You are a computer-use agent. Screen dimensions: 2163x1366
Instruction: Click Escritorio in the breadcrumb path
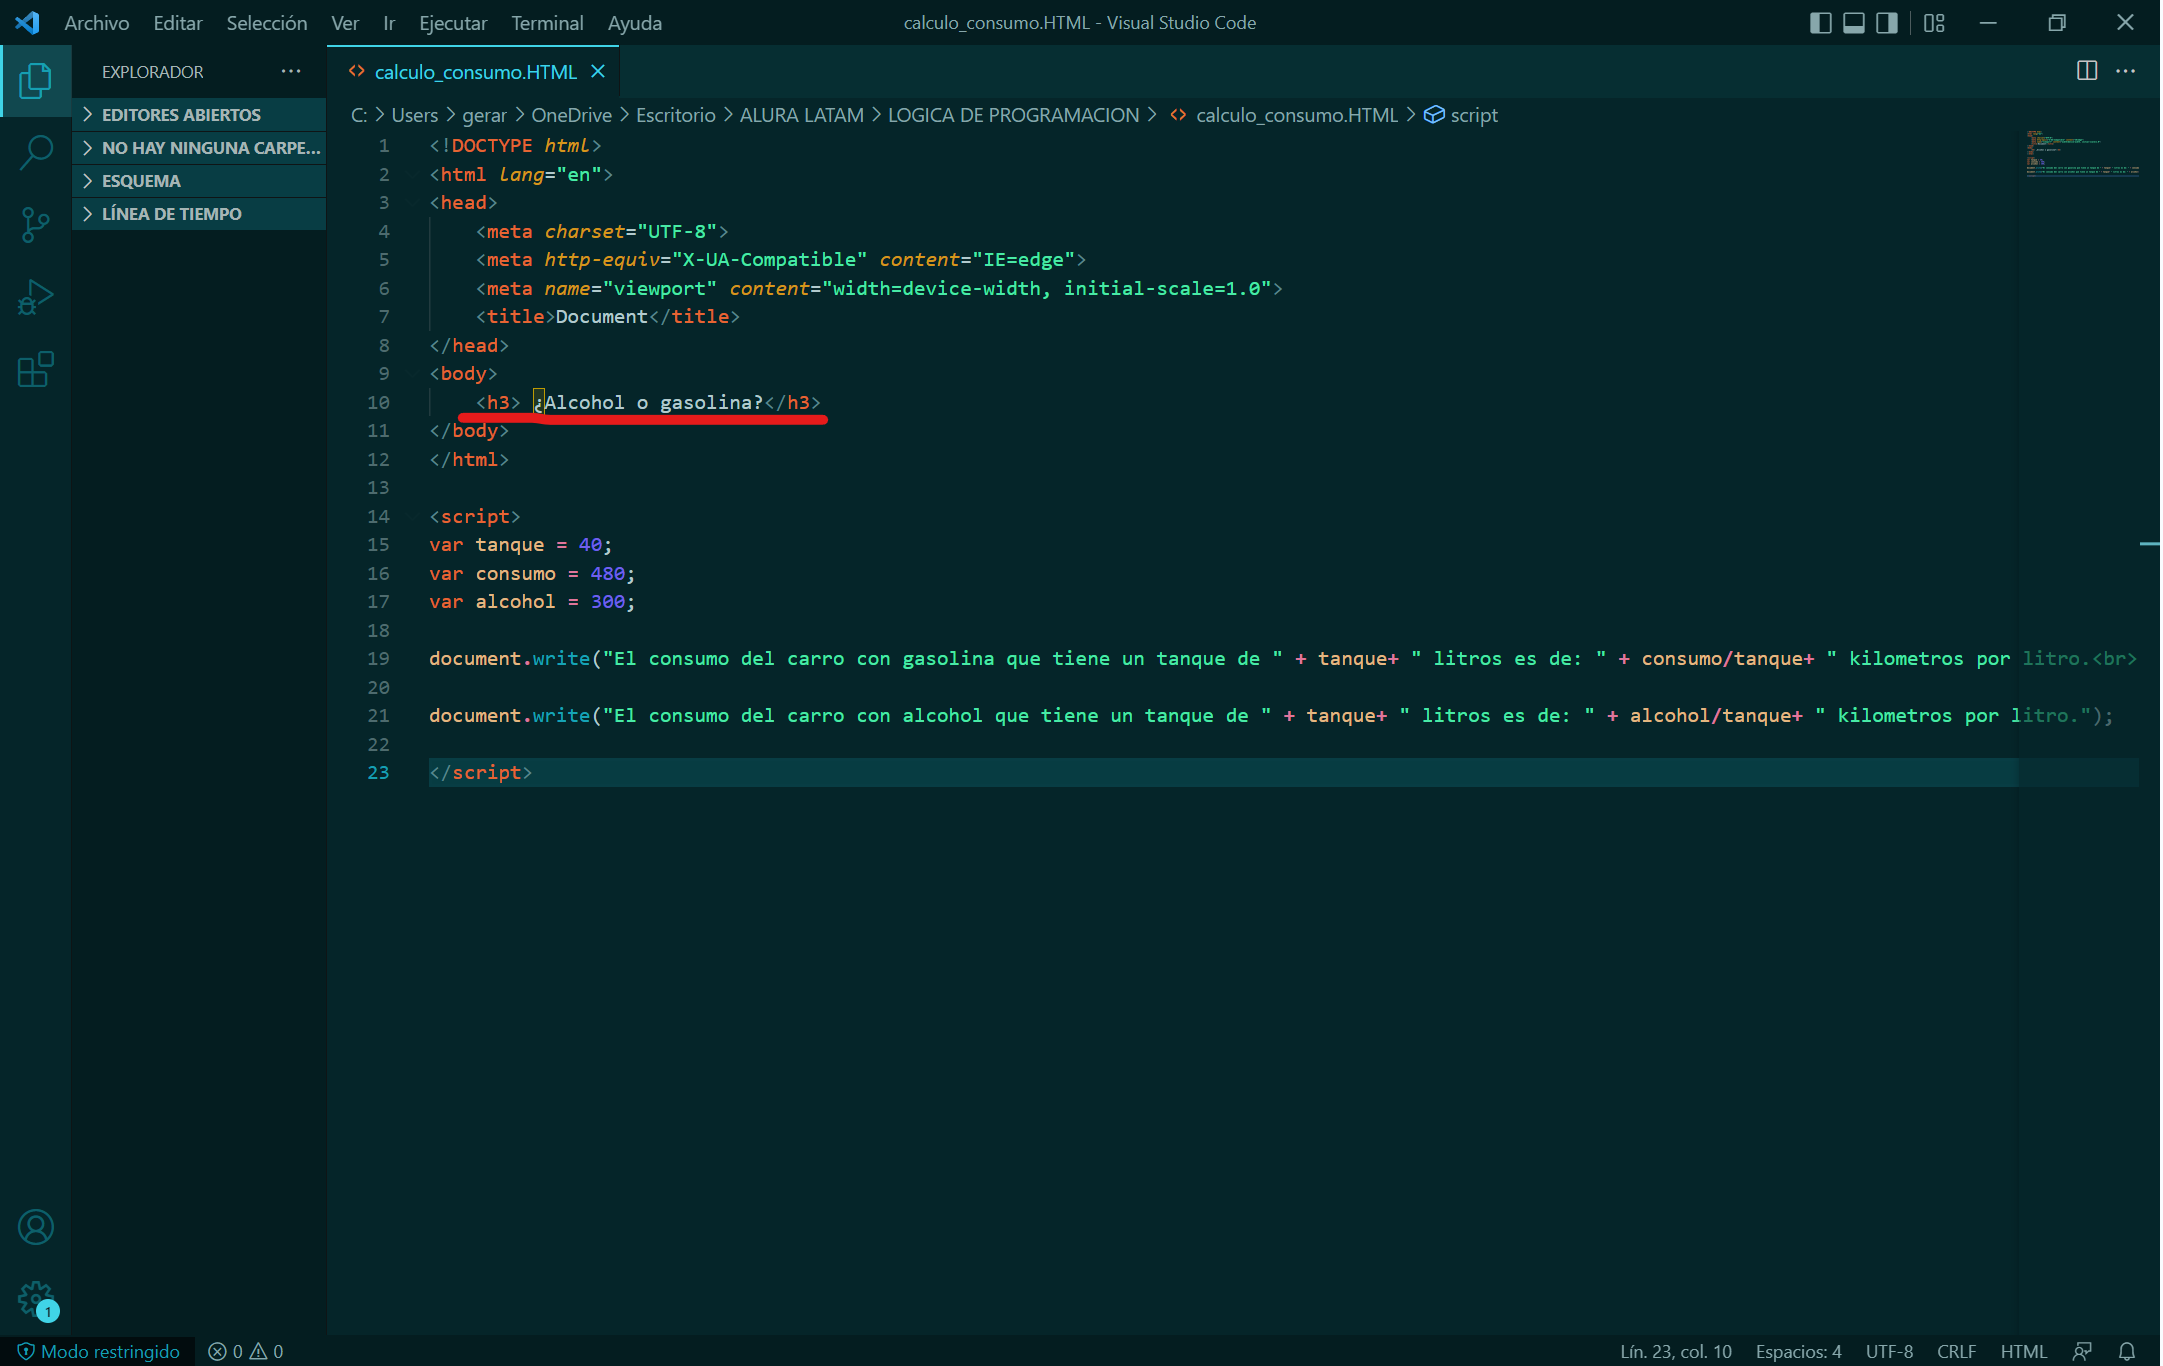point(676,115)
